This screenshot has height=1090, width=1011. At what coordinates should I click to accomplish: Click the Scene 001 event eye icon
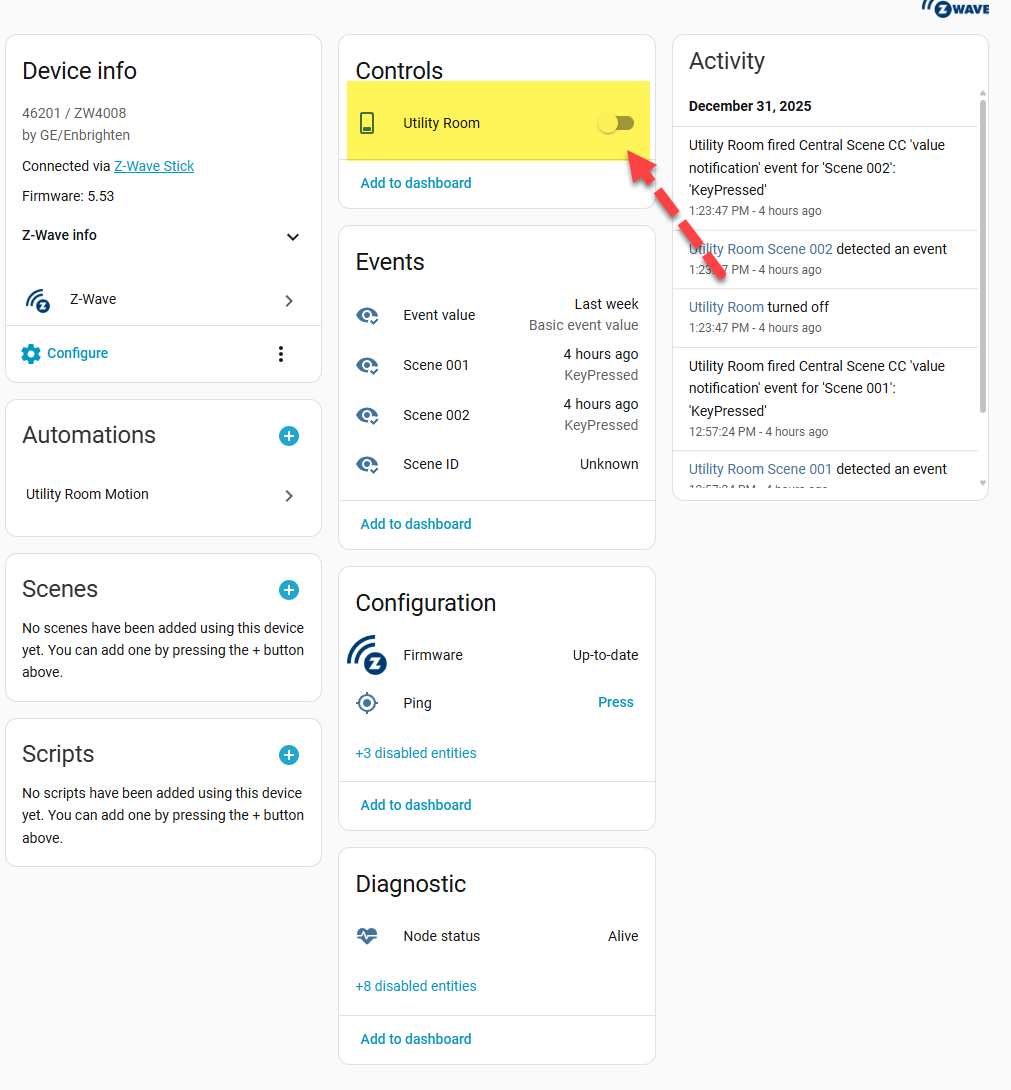367,365
